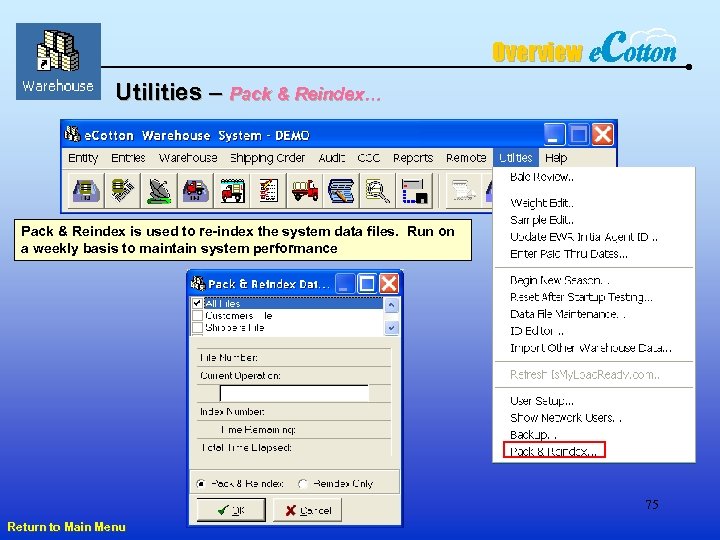Click the greyed-out document toolbar icon
Viewport: 720px width, 540px height.
click(x=463, y=190)
